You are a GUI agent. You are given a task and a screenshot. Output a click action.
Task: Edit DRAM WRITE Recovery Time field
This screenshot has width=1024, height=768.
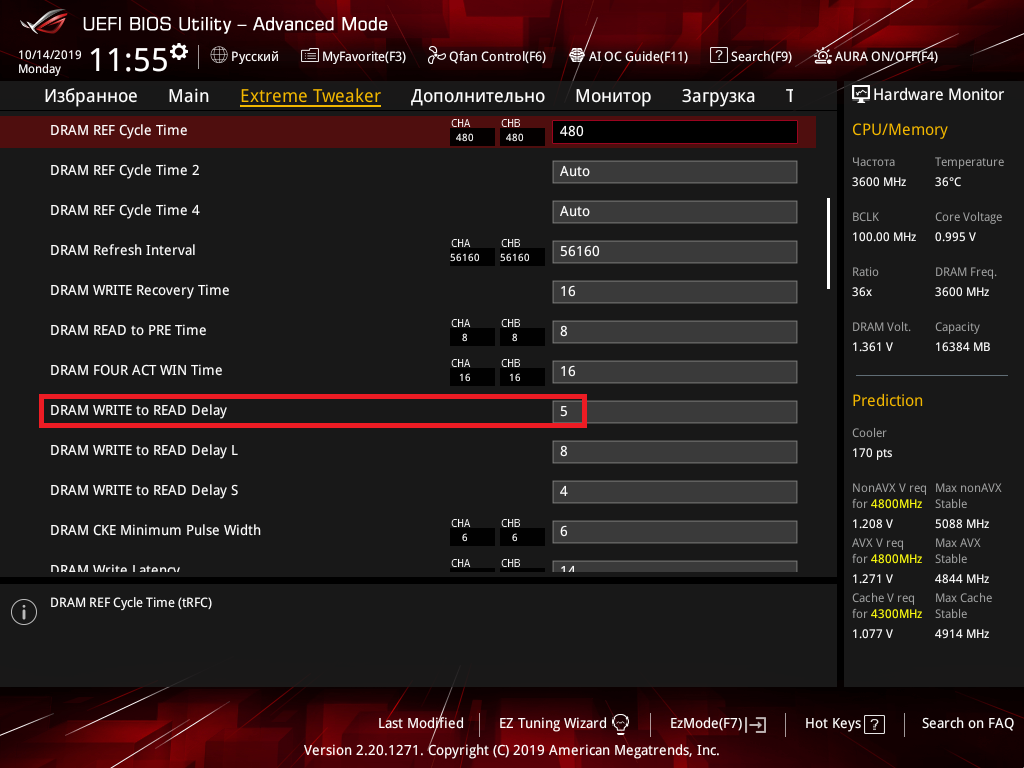click(675, 292)
